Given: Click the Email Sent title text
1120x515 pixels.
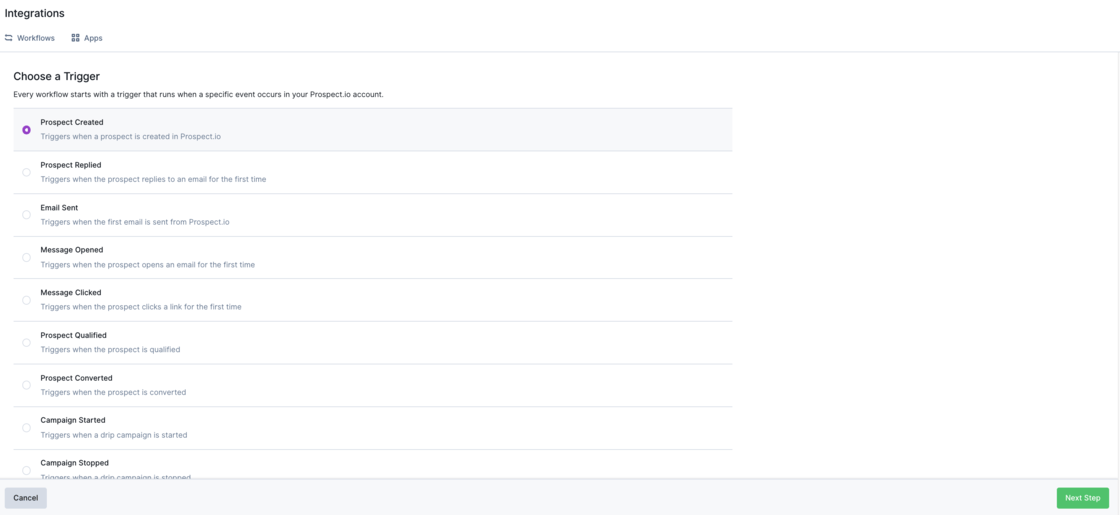Looking at the screenshot, I should pos(59,208).
